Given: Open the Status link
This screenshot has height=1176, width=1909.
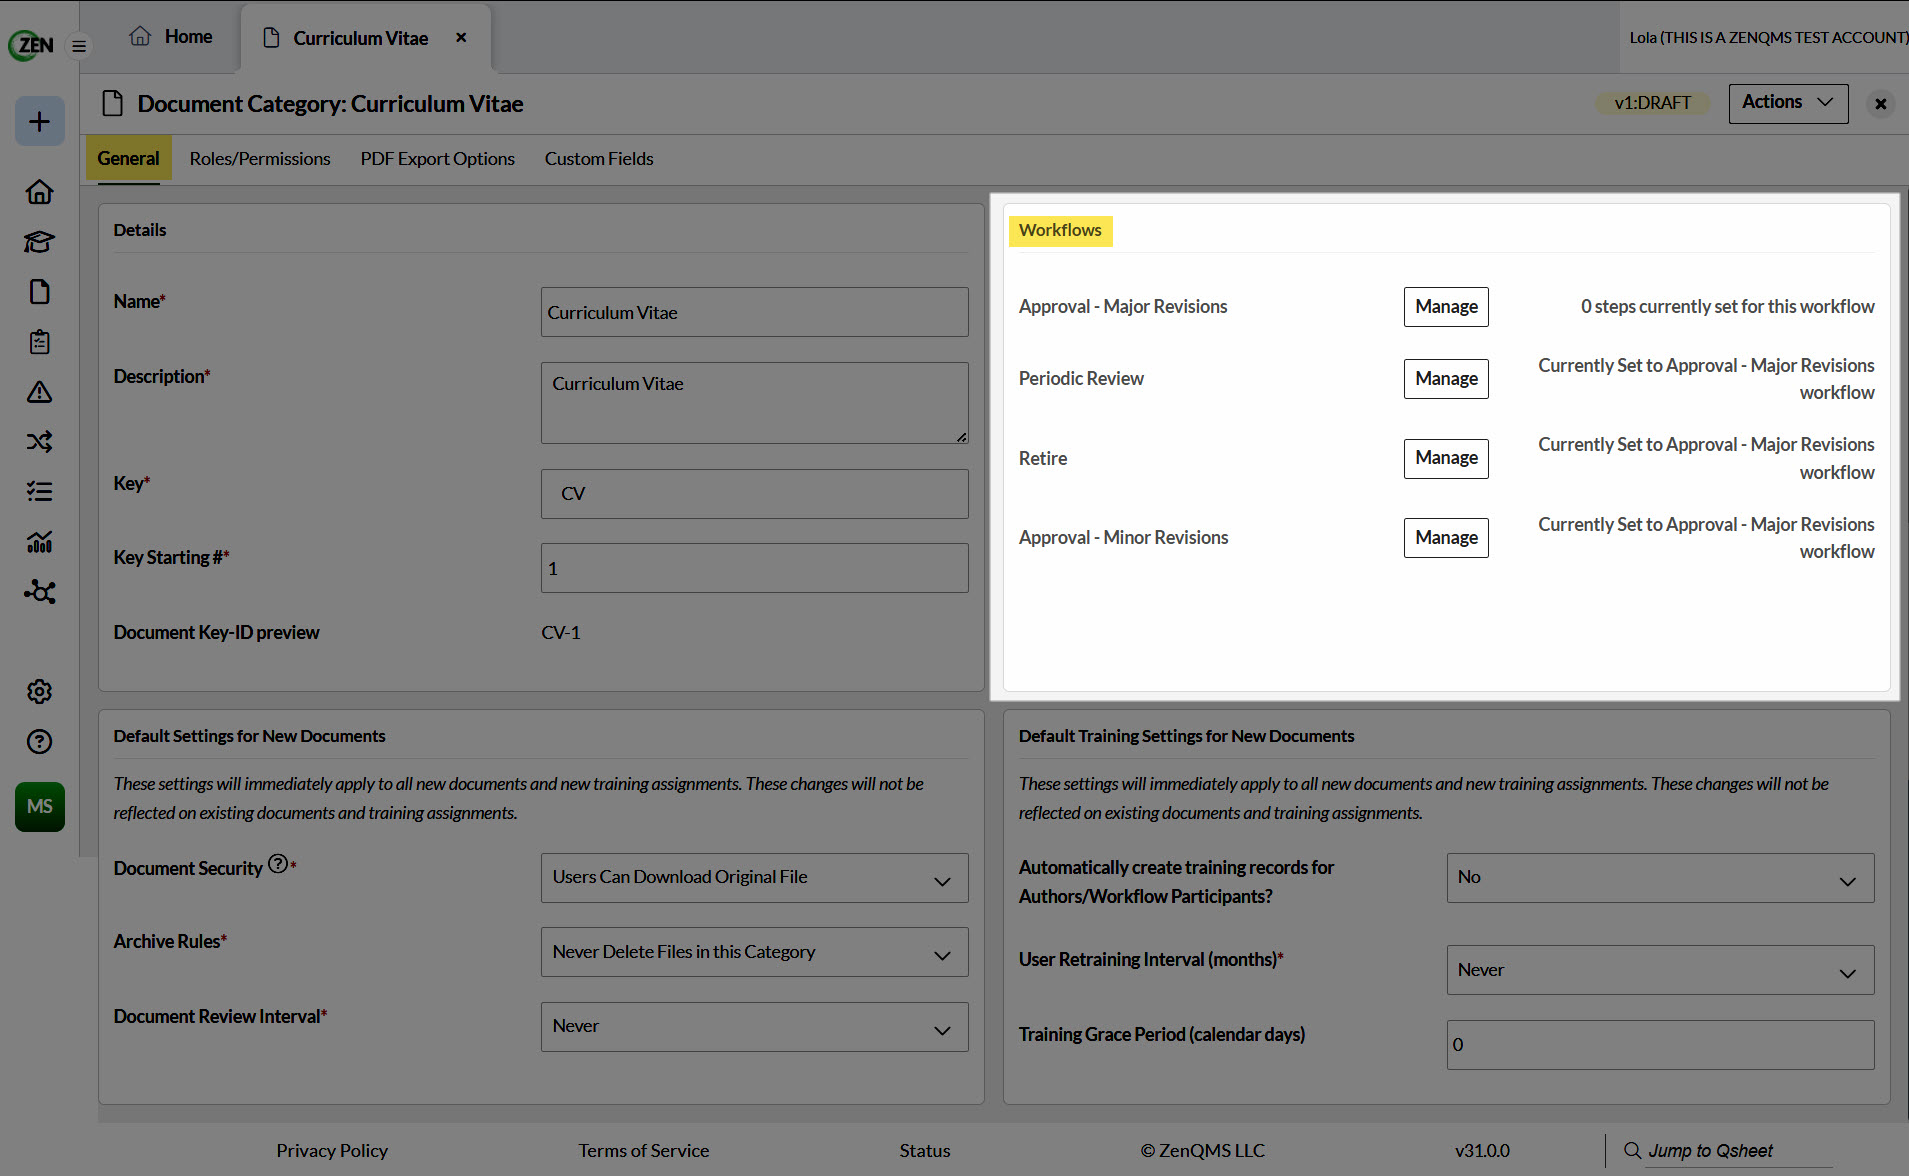Looking at the screenshot, I should tap(924, 1151).
